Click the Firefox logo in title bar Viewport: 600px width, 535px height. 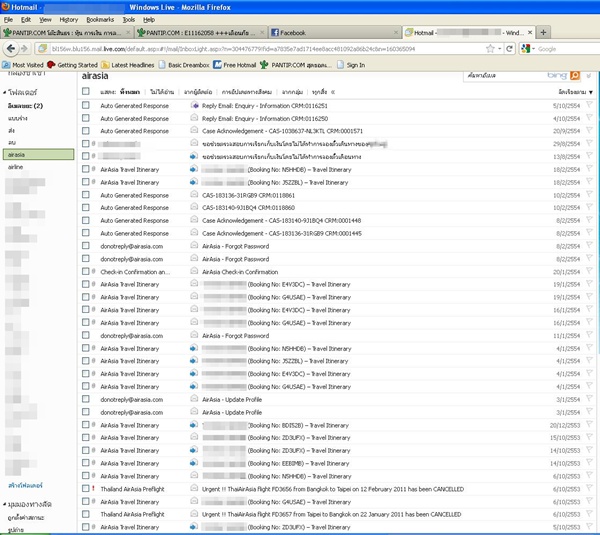pyautogui.click(x=5, y=7)
